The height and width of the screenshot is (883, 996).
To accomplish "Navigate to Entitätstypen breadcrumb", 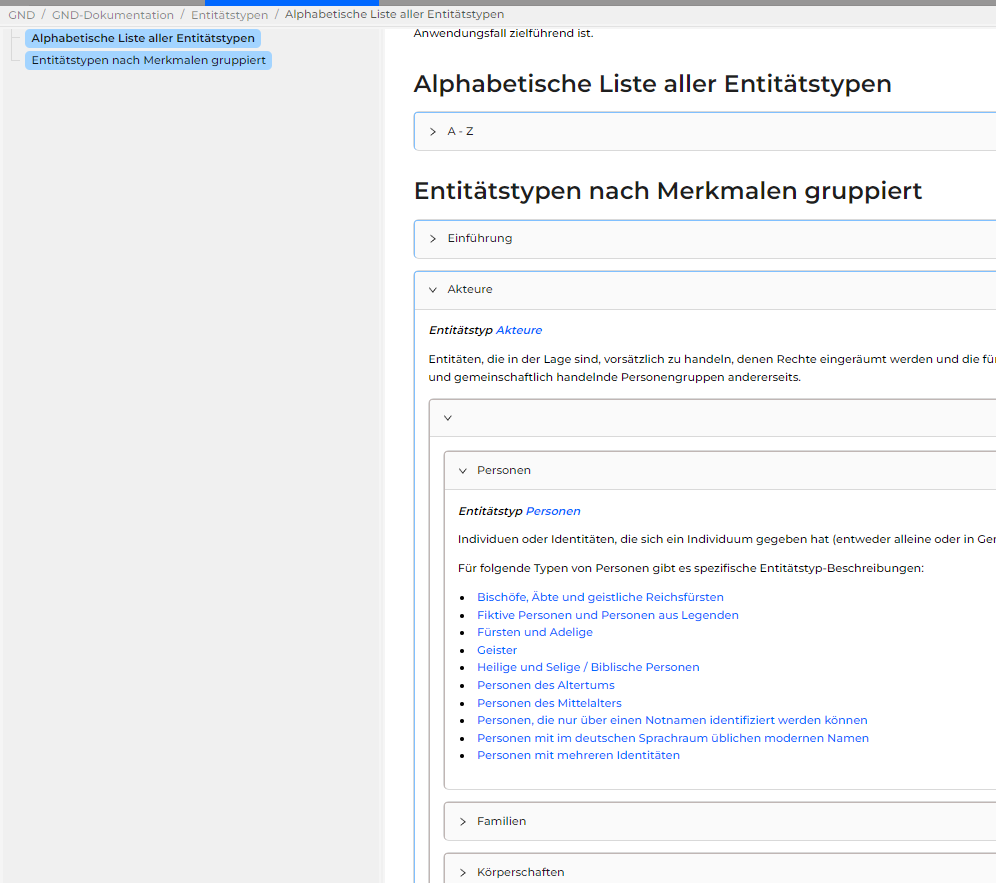I will click(x=229, y=15).
